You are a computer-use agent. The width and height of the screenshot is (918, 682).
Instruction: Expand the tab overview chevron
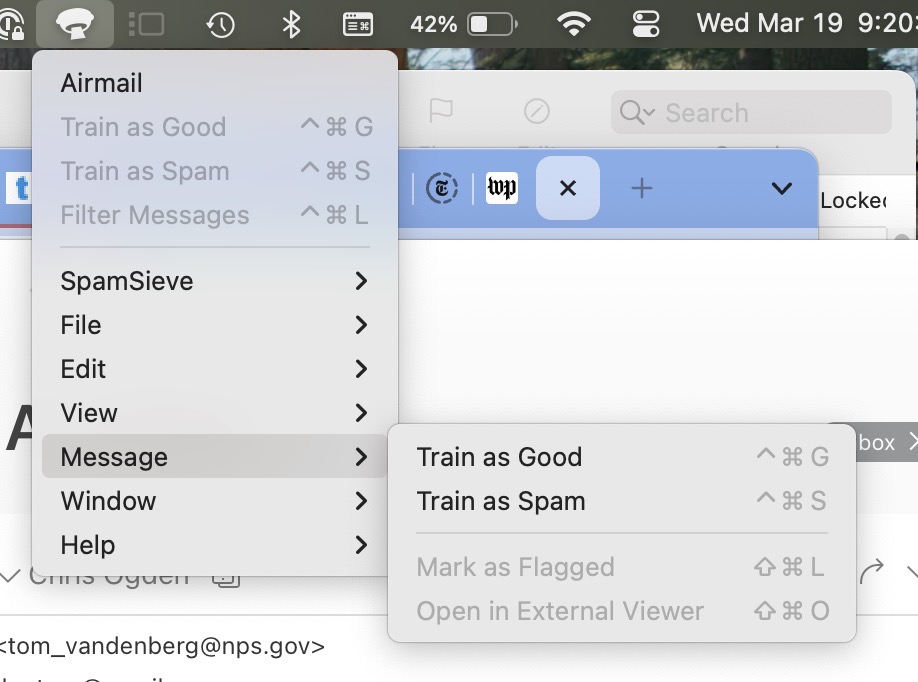[x=782, y=189]
